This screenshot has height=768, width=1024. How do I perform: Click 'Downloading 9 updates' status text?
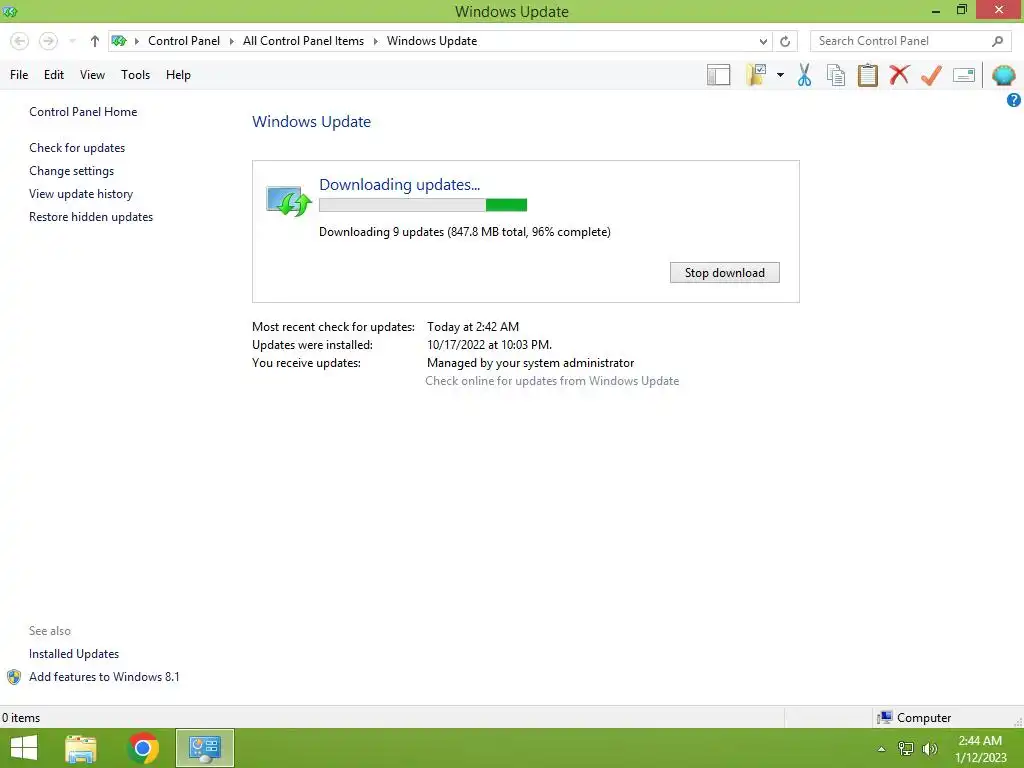pyautogui.click(x=464, y=232)
